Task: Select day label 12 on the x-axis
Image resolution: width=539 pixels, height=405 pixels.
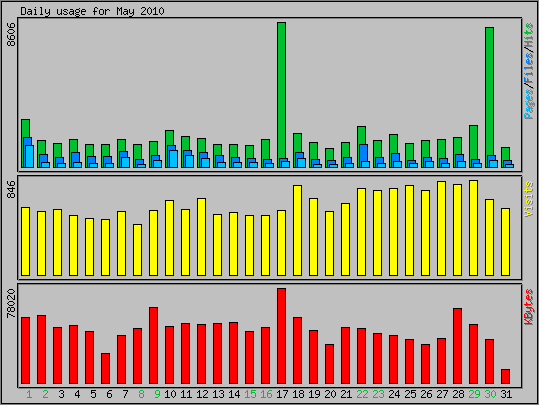Action: coord(202,394)
